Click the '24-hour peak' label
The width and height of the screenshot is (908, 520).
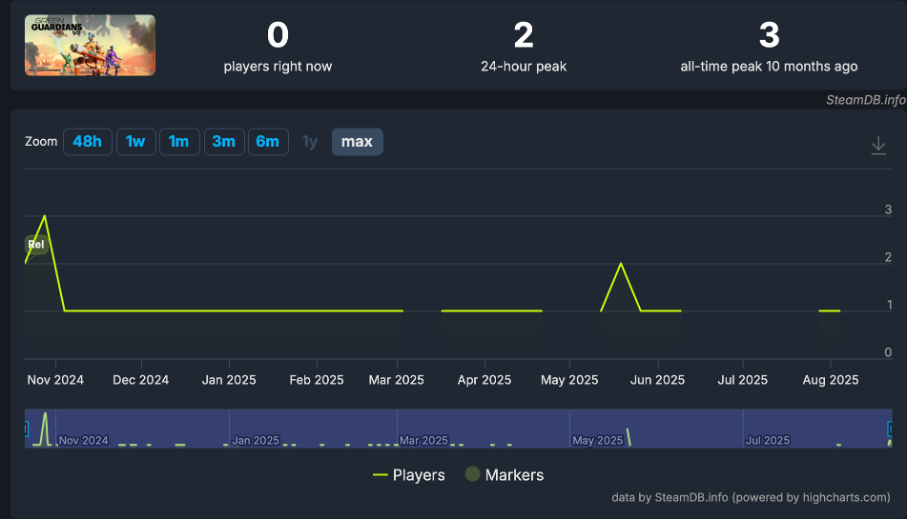[x=523, y=67]
